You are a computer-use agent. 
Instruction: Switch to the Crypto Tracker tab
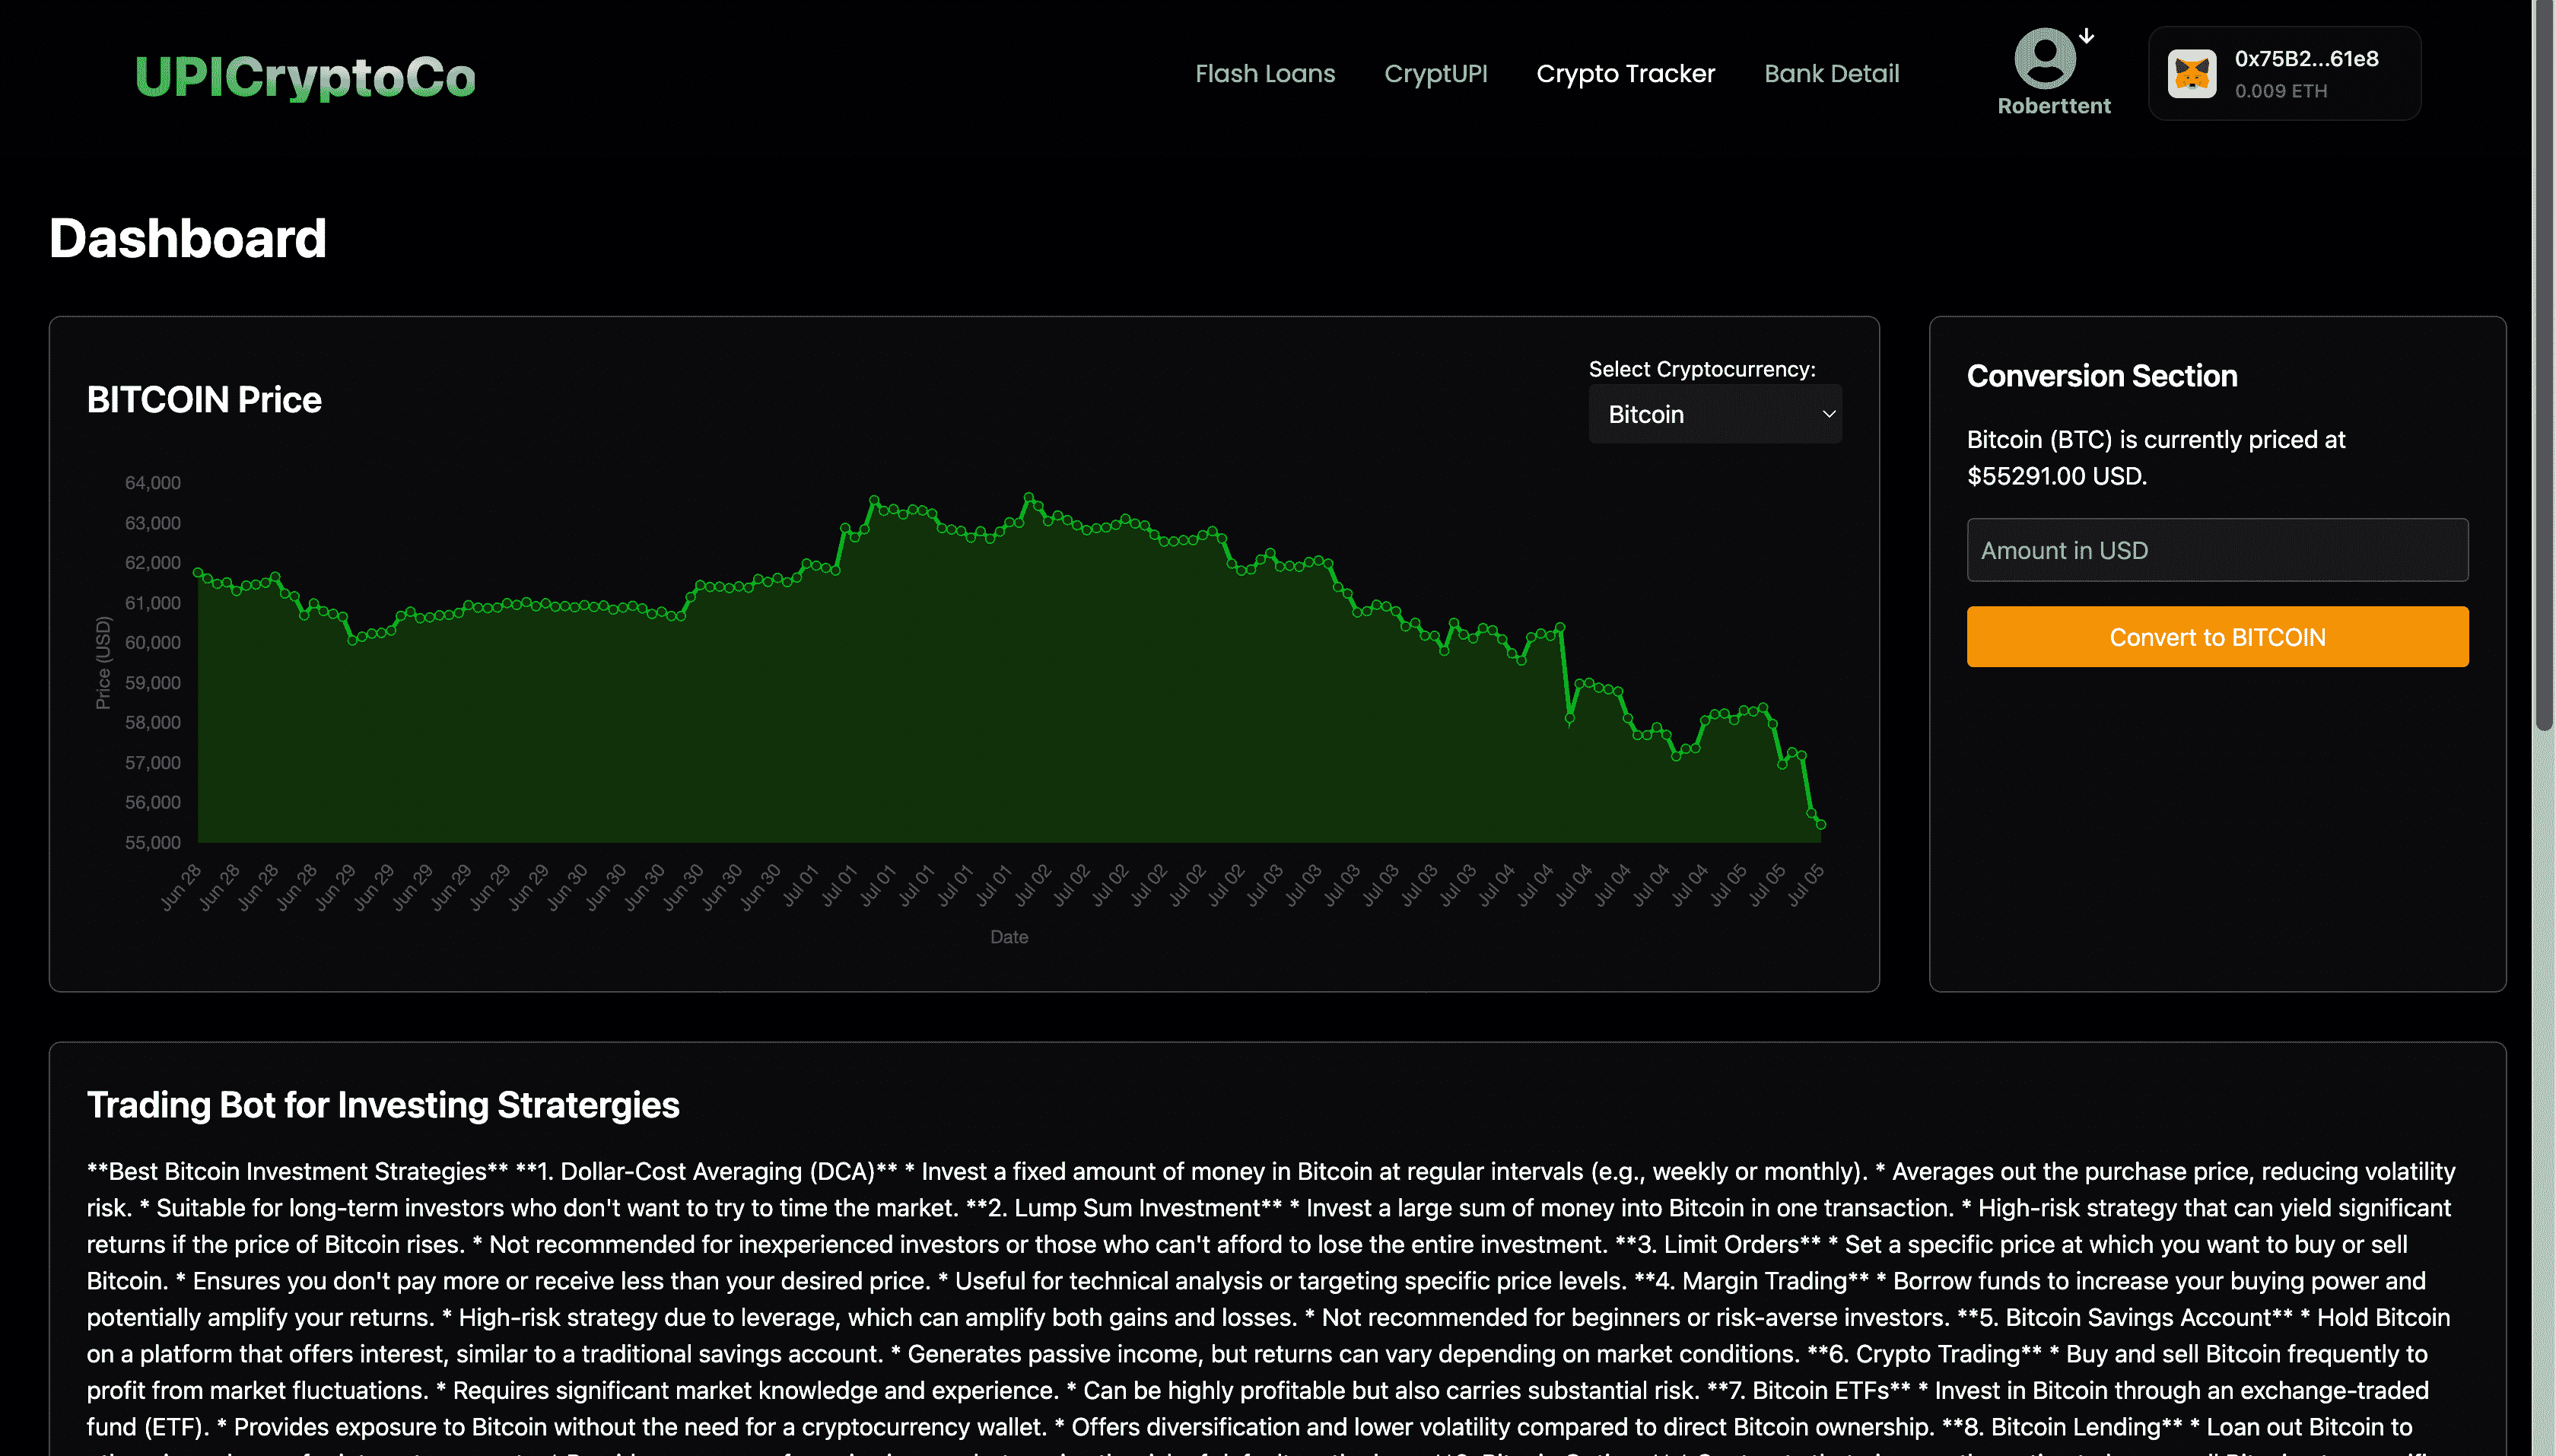[x=1625, y=74]
